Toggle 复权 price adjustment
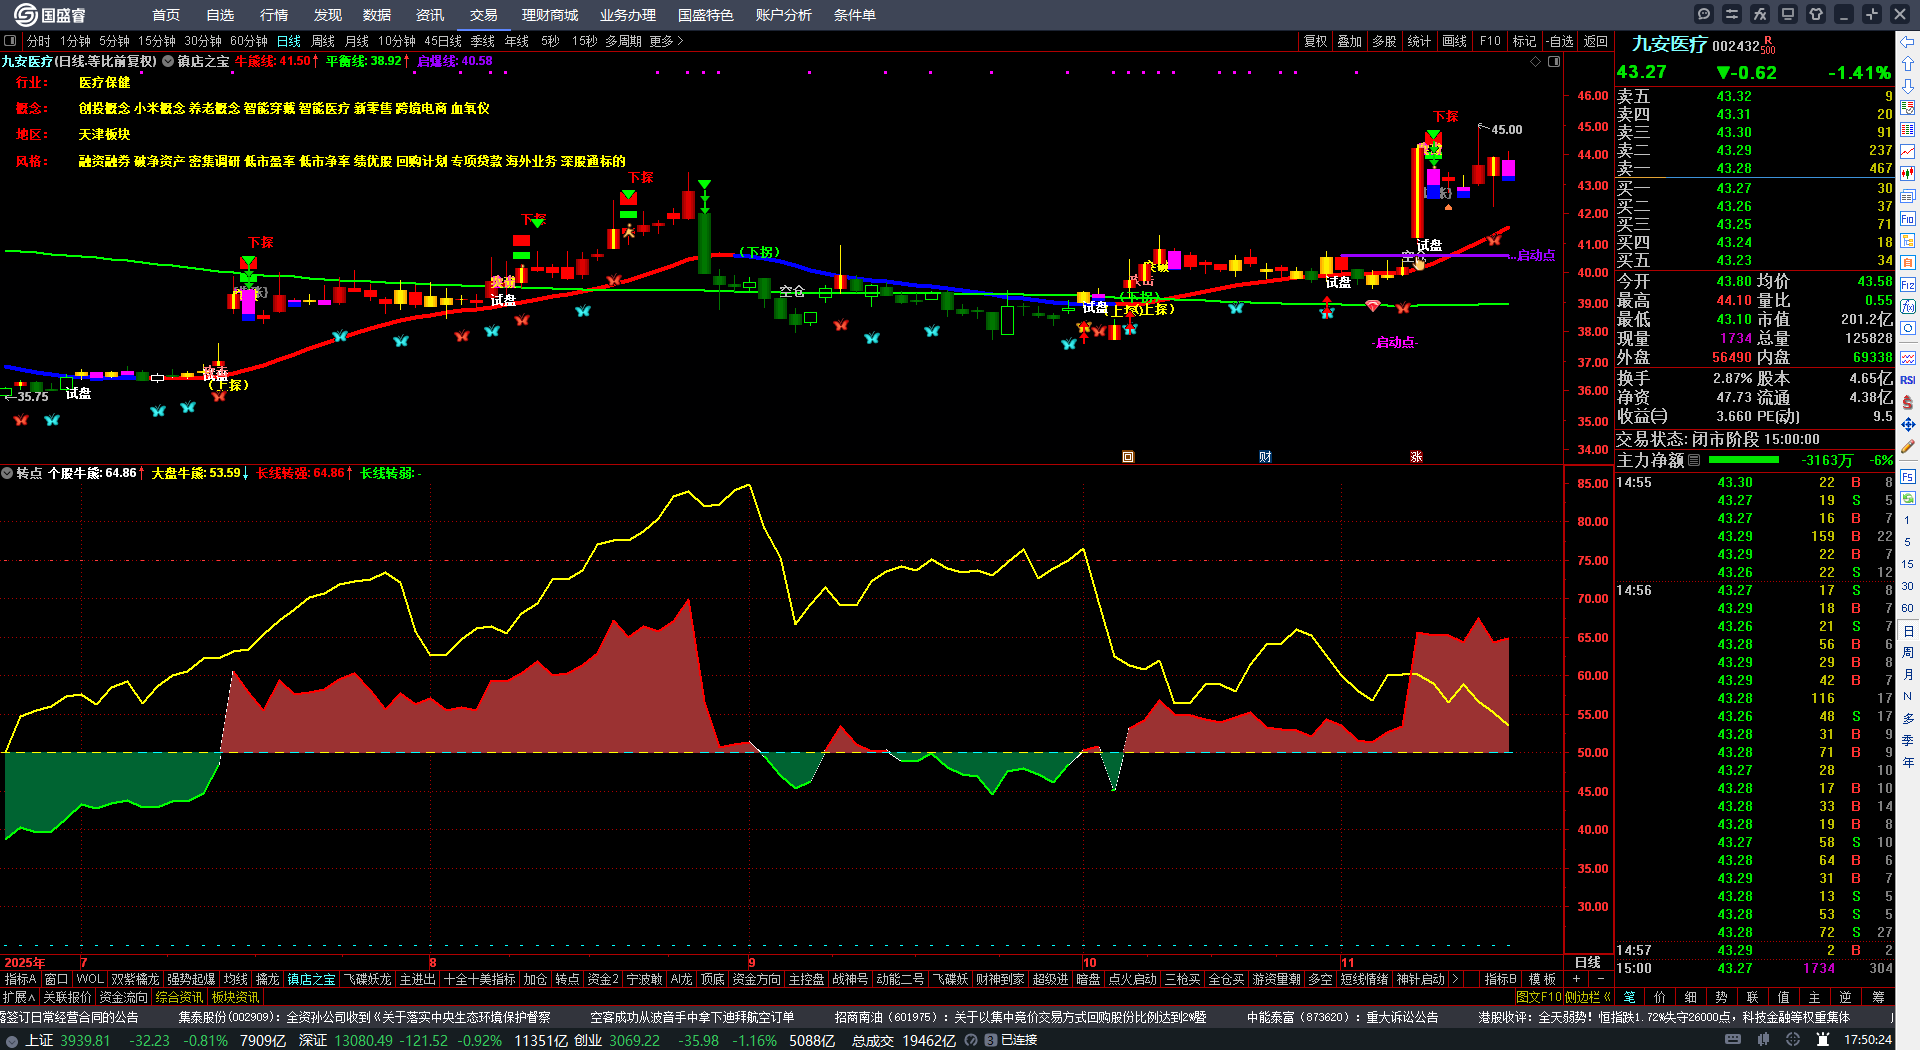The image size is (1920, 1050). [1315, 41]
